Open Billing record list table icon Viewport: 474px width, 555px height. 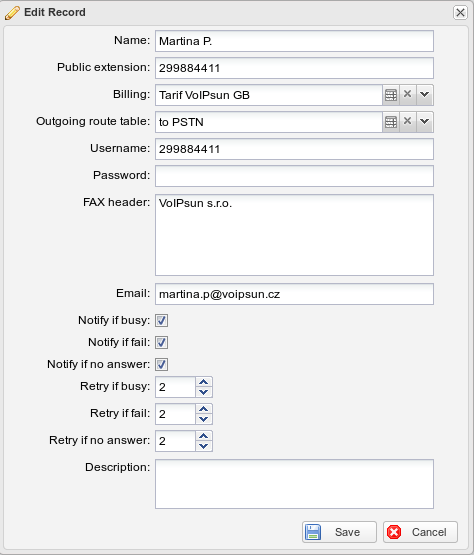pos(391,95)
